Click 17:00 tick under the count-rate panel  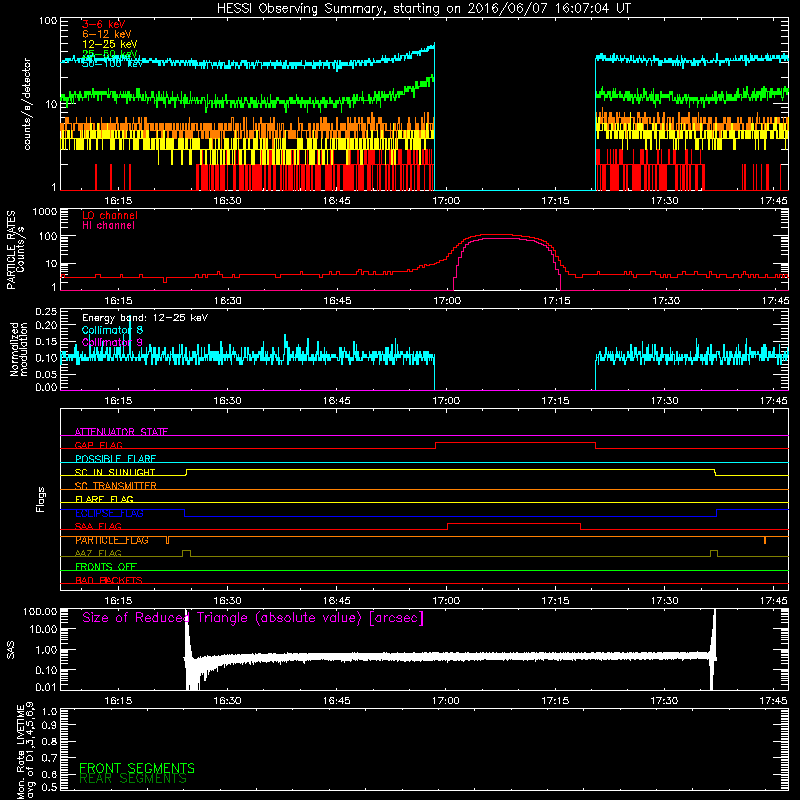(x=446, y=201)
